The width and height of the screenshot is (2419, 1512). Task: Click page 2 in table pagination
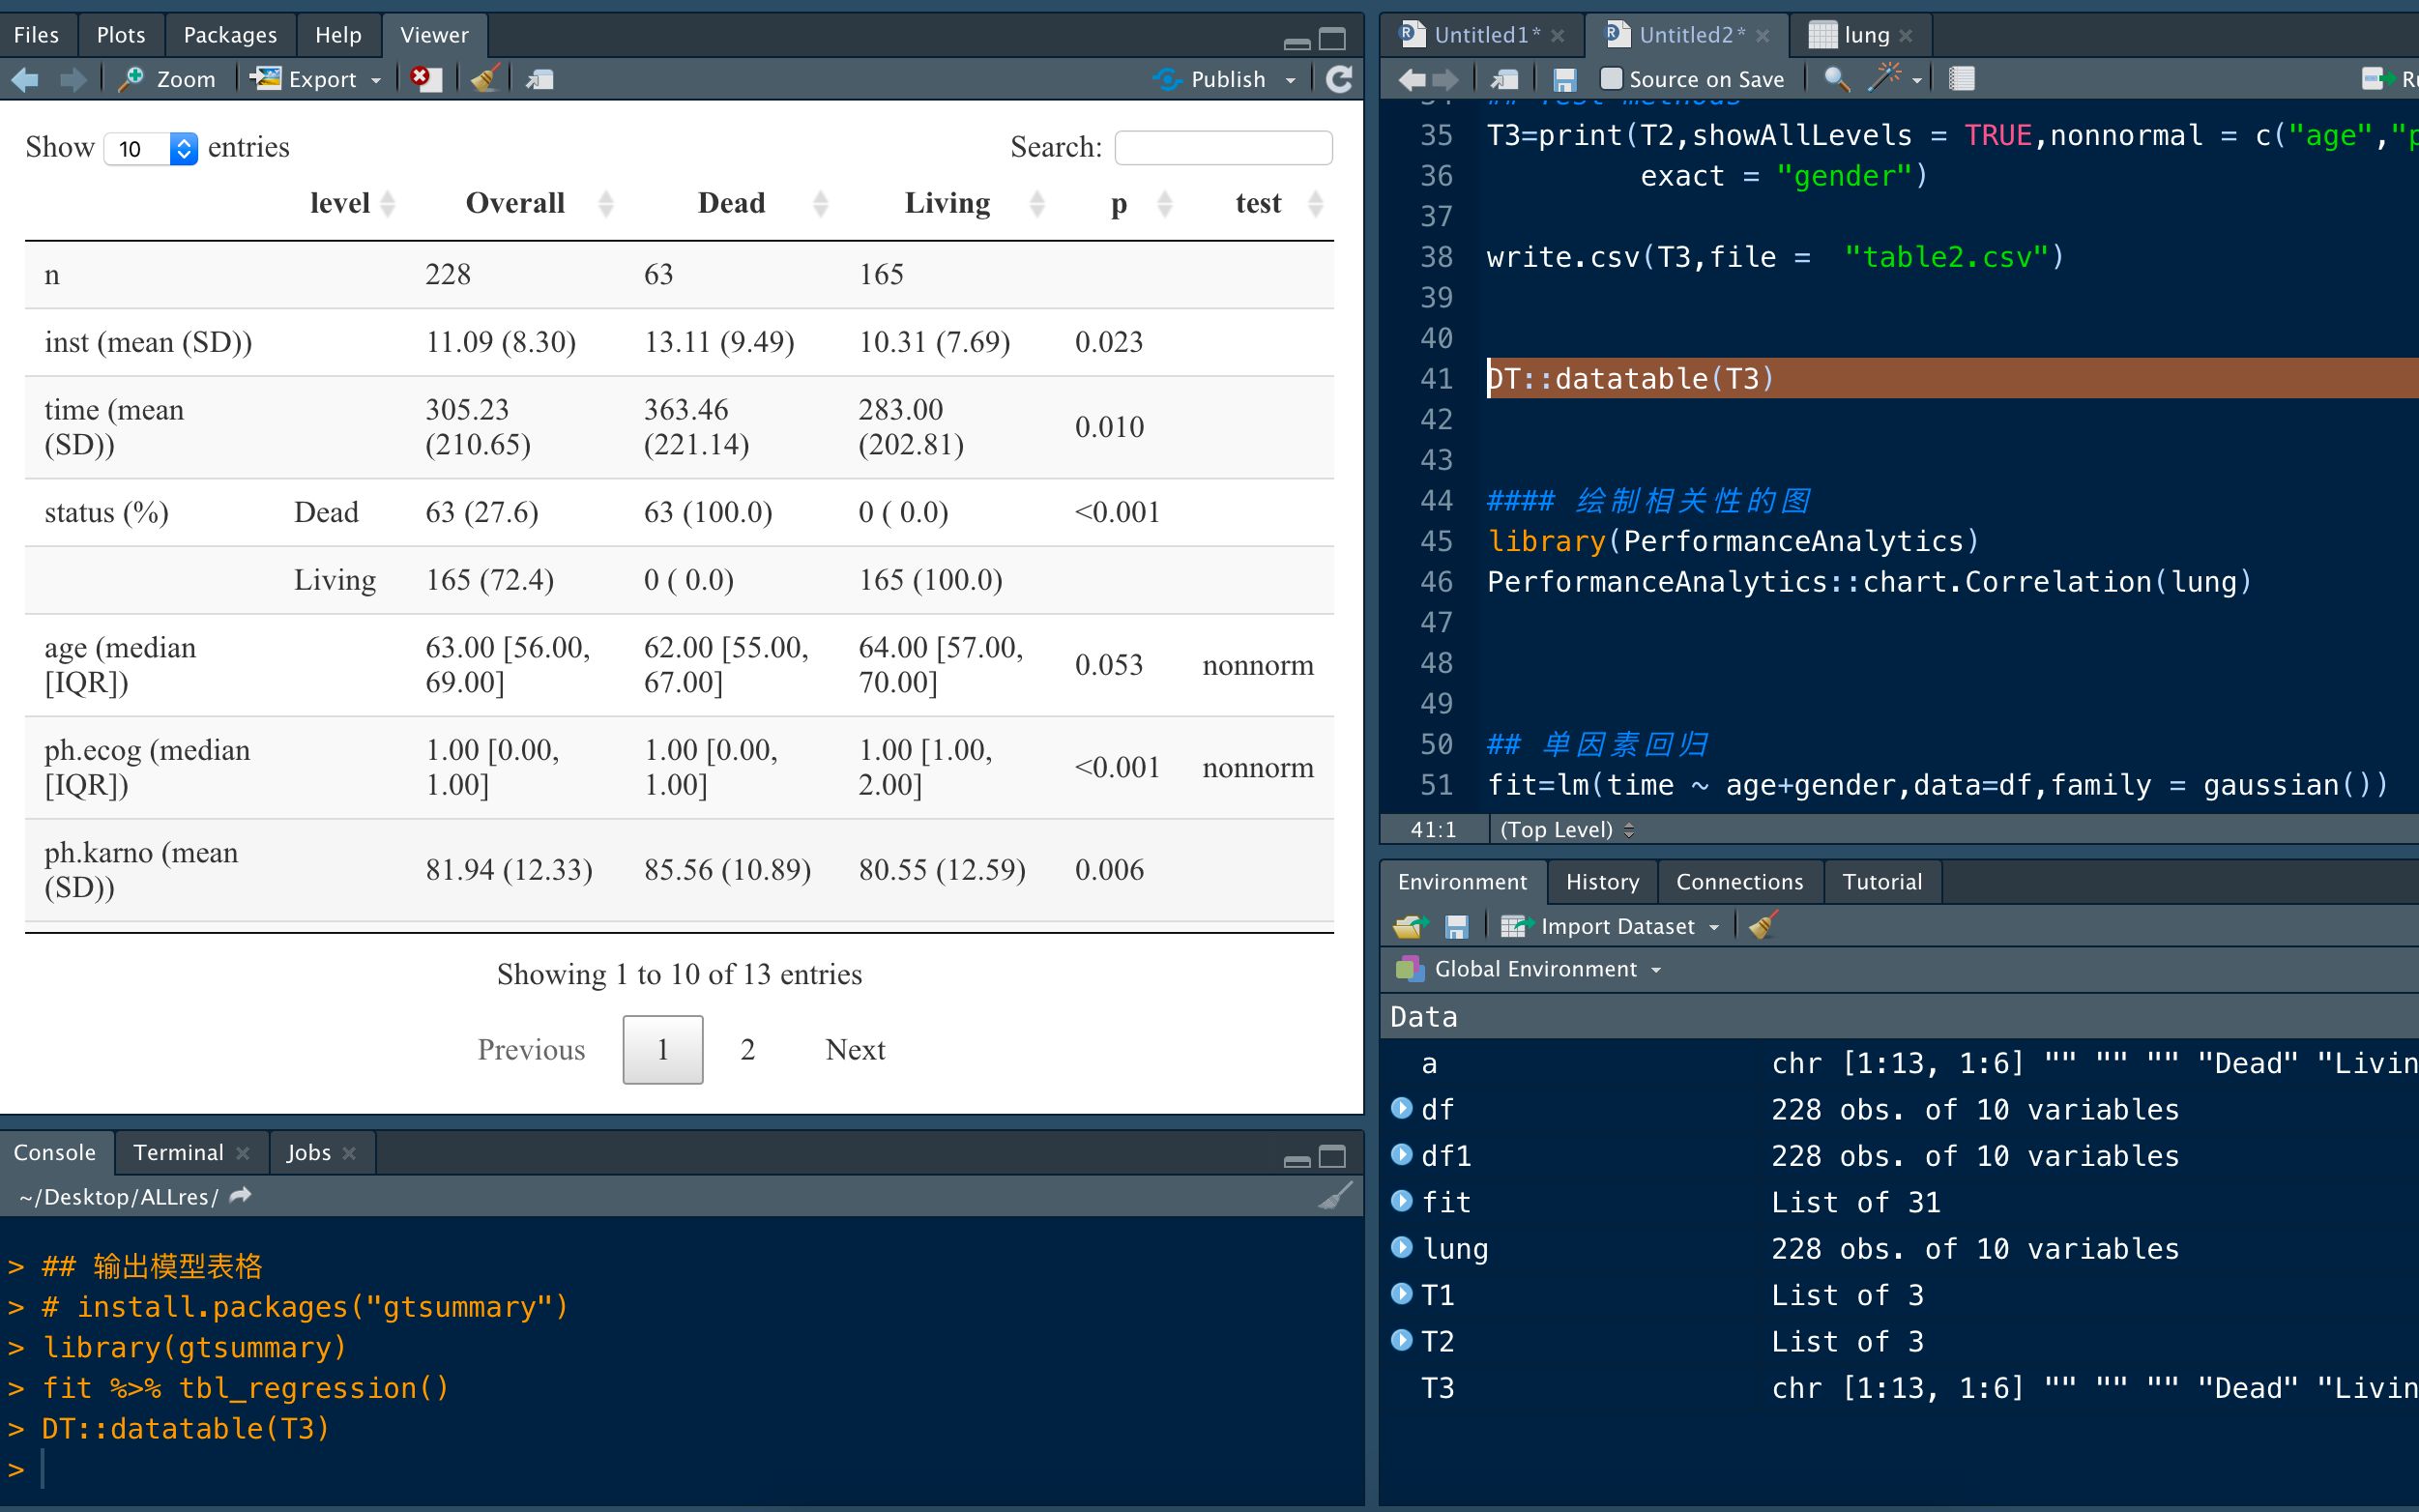[747, 1049]
